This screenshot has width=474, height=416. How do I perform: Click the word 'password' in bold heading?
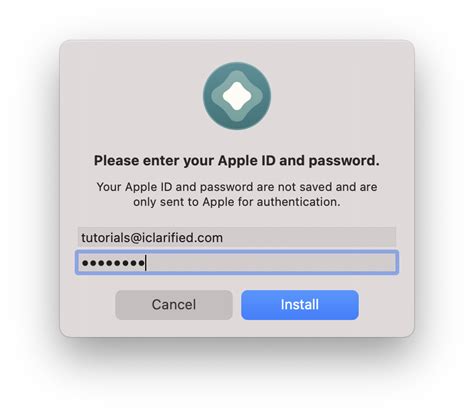click(344, 161)
